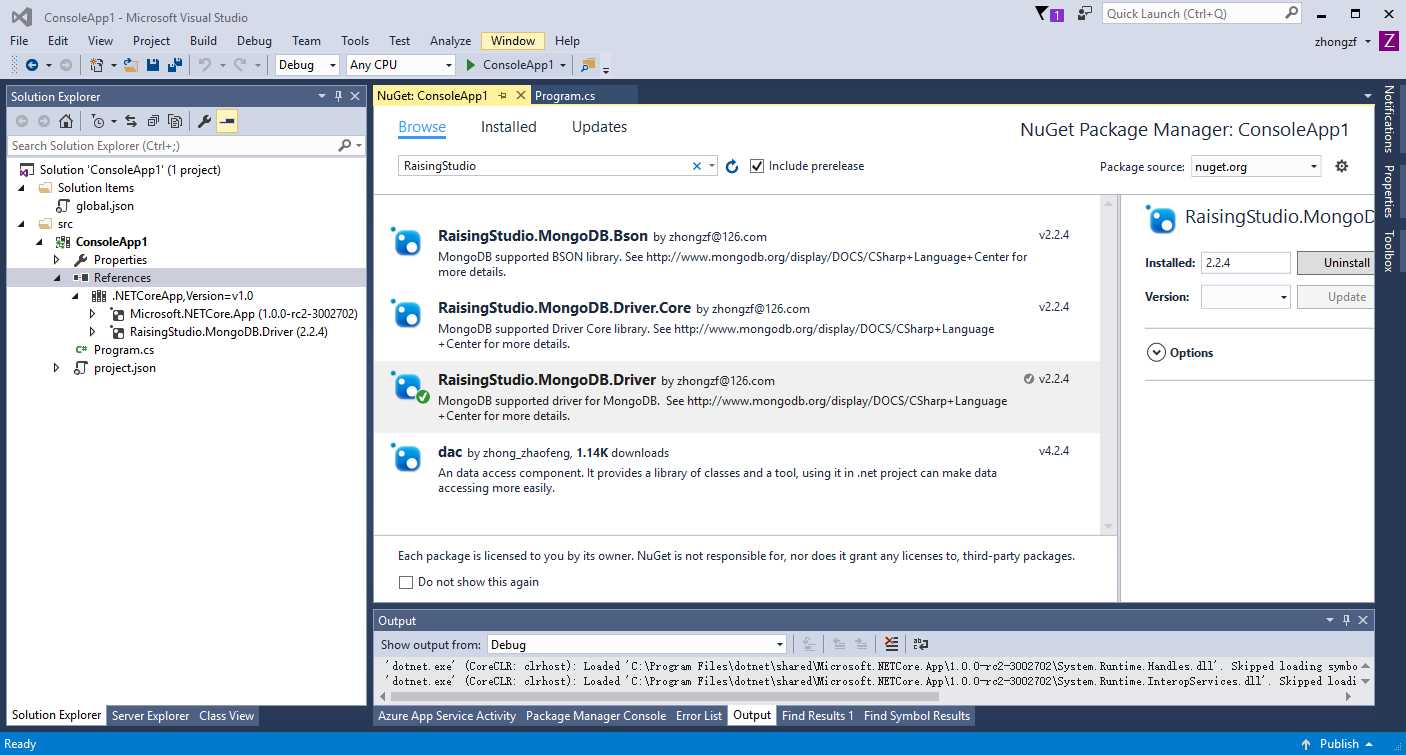The image size is (1406, 755).
Task: Clear the RaisingStudio search text with X
Action: (x=697, y=166)
